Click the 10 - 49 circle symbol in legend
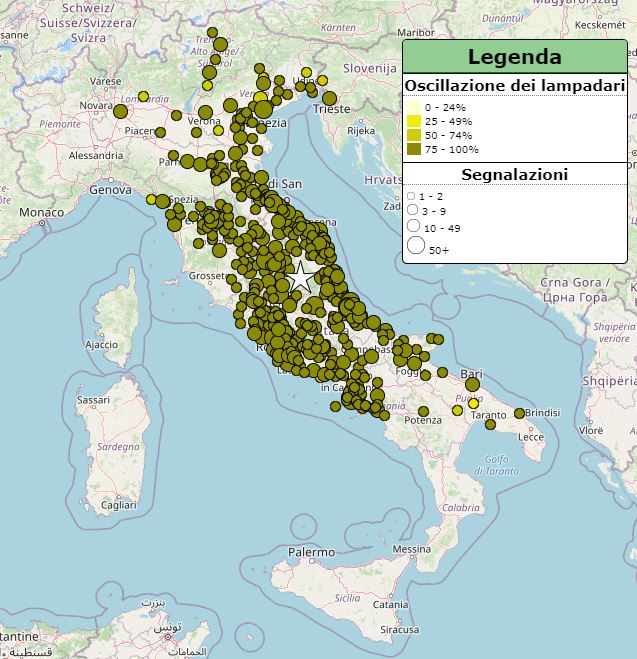This screenshot has width=637, height=659. pos(413,228)
